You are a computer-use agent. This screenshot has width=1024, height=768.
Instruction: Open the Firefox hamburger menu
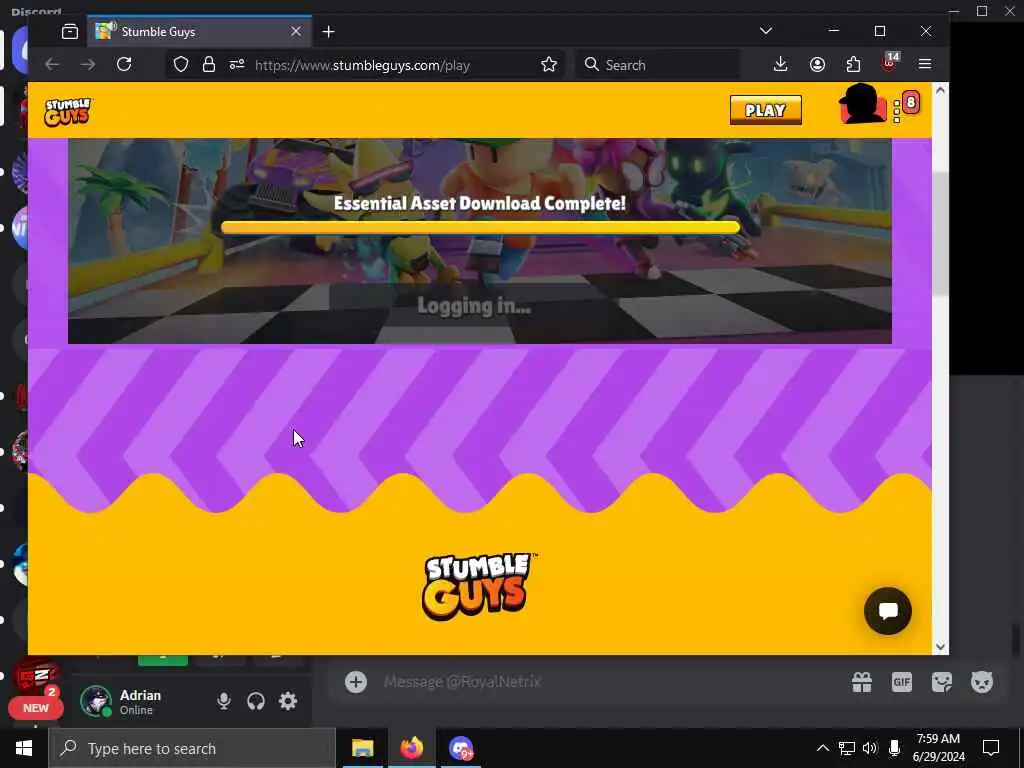pyautogui.click(x=925, y=65)
